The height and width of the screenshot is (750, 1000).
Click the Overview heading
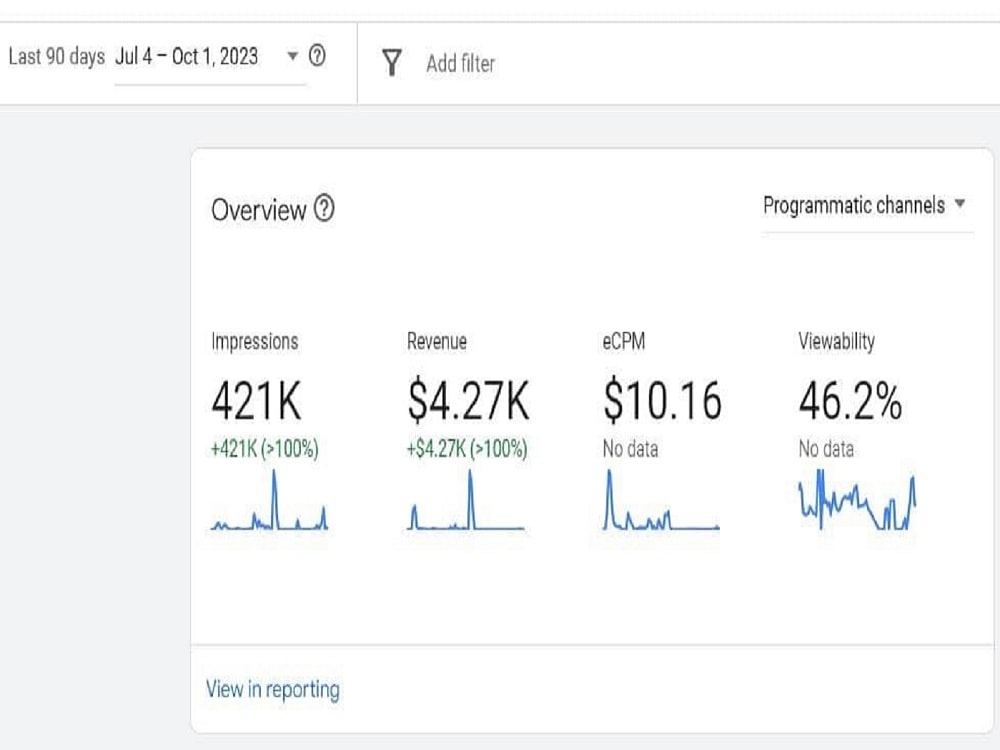point(259,210)
